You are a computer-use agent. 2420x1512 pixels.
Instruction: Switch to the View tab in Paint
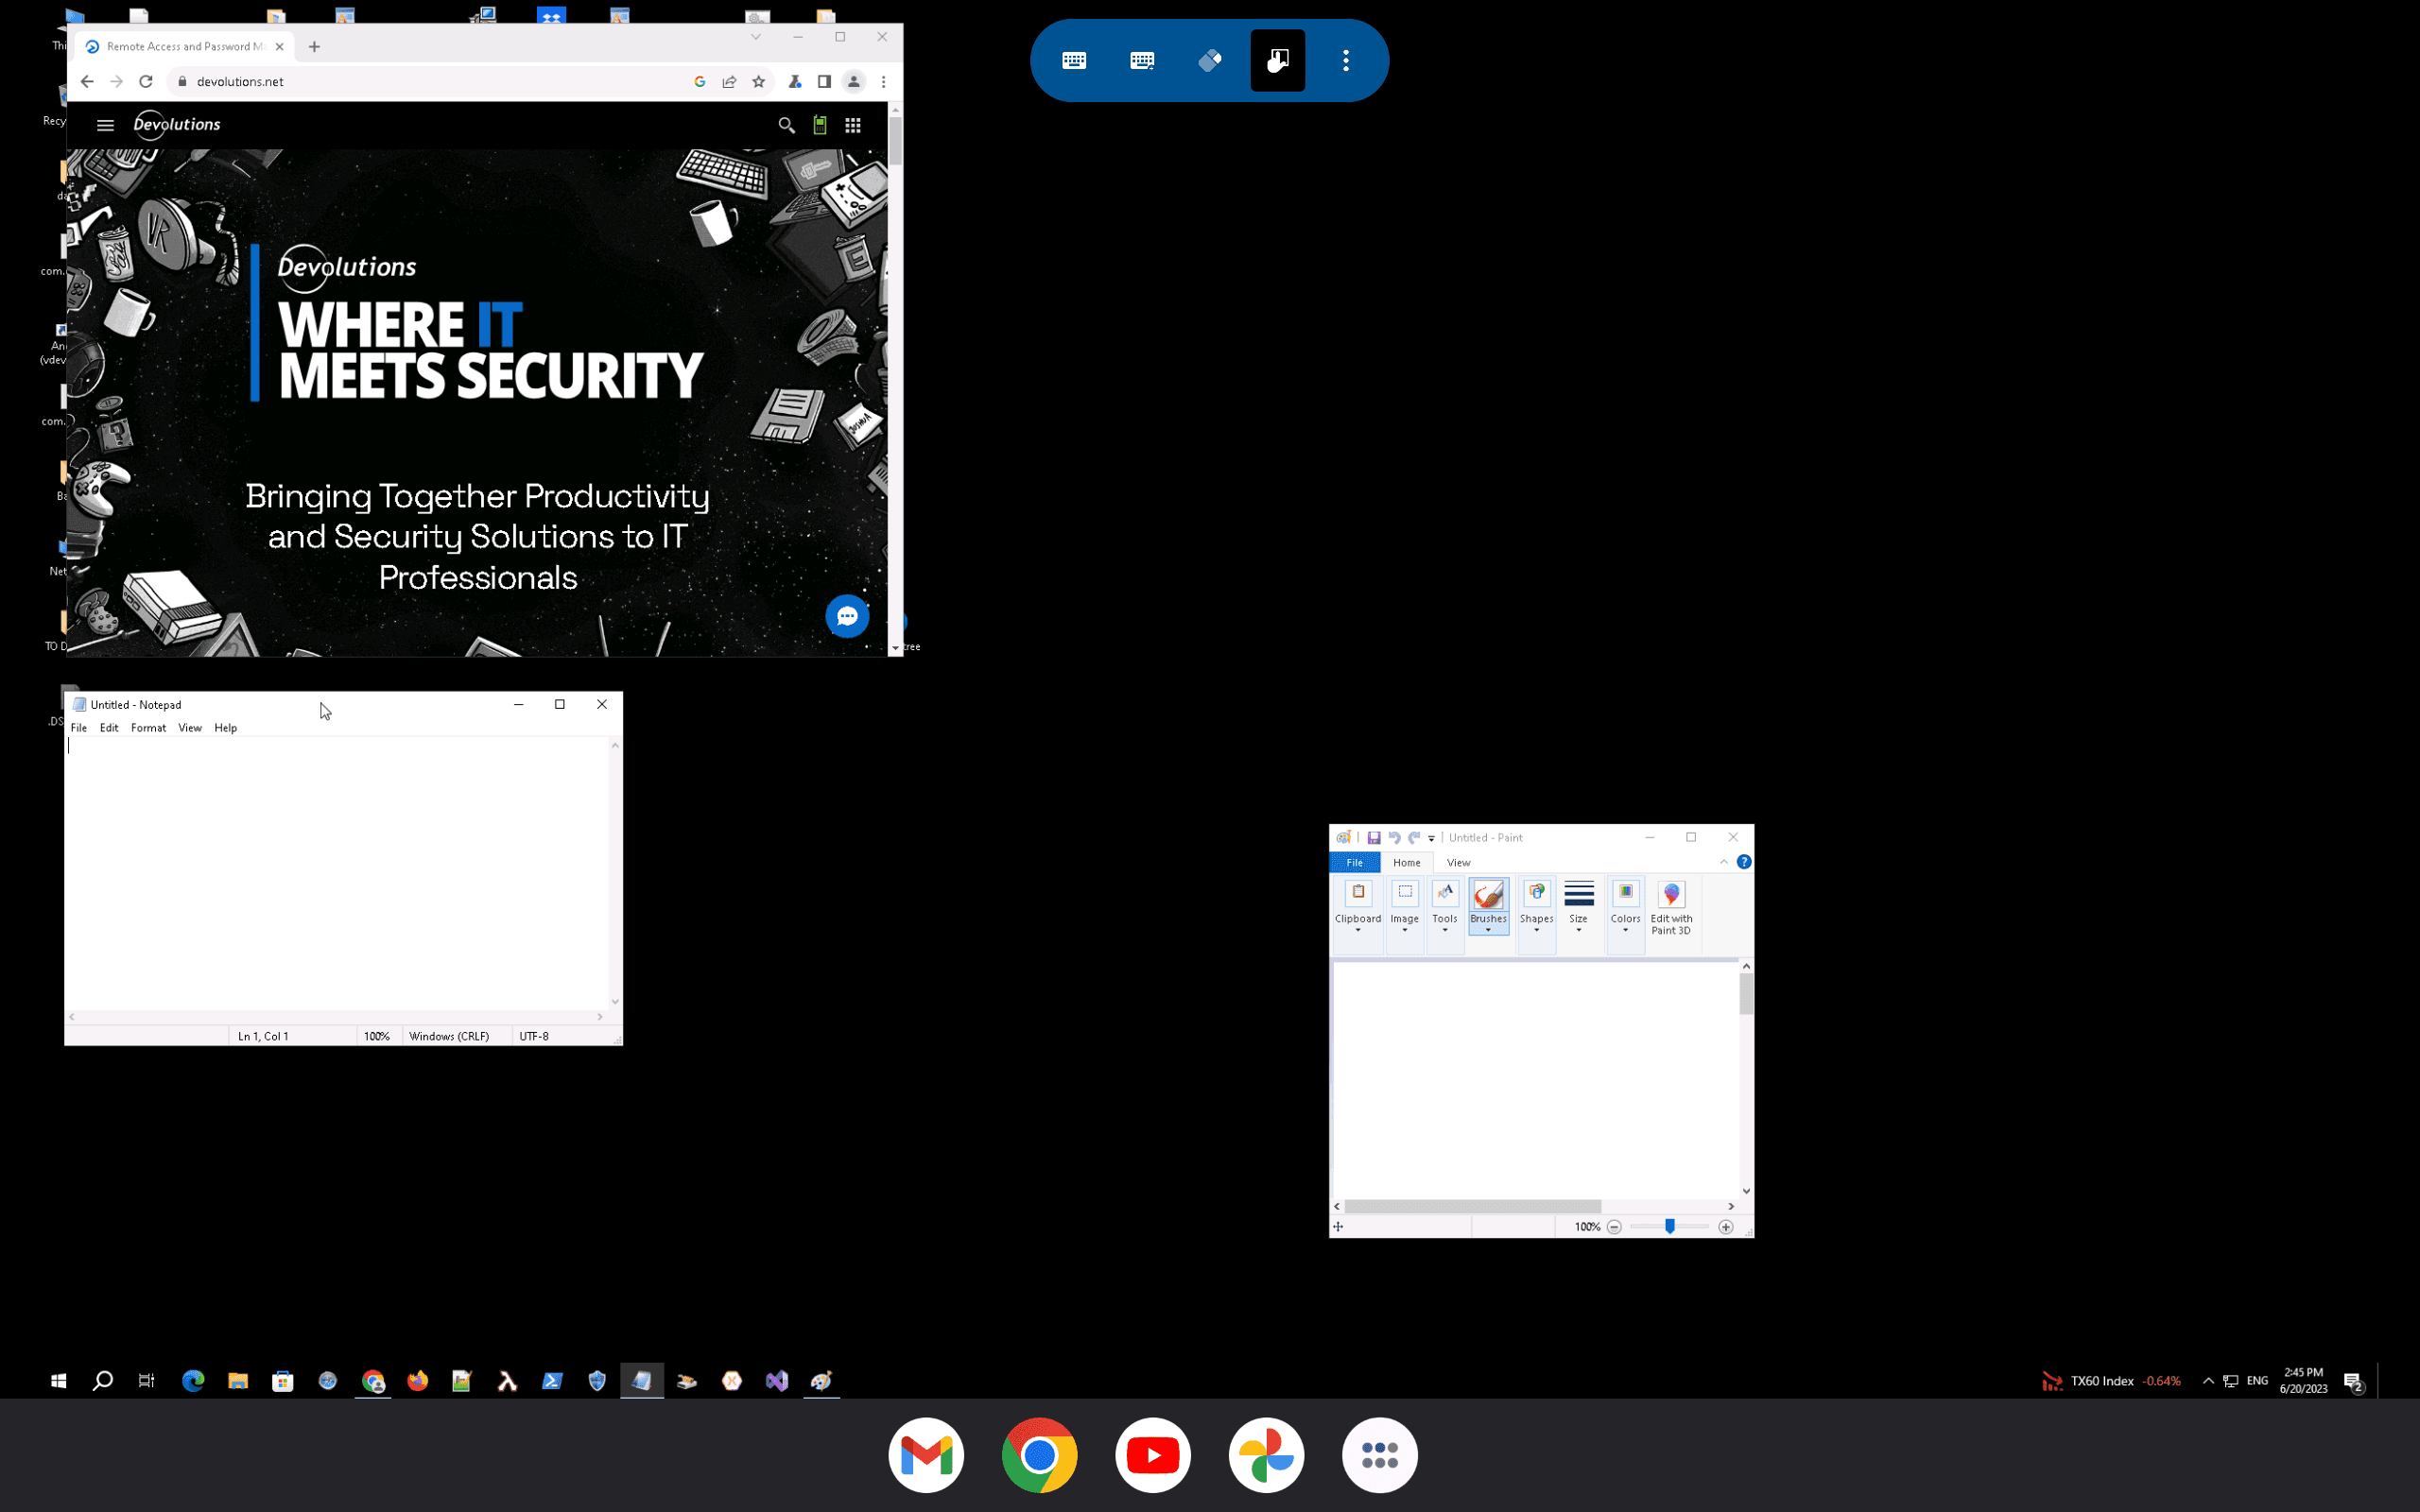point(1459,862)
